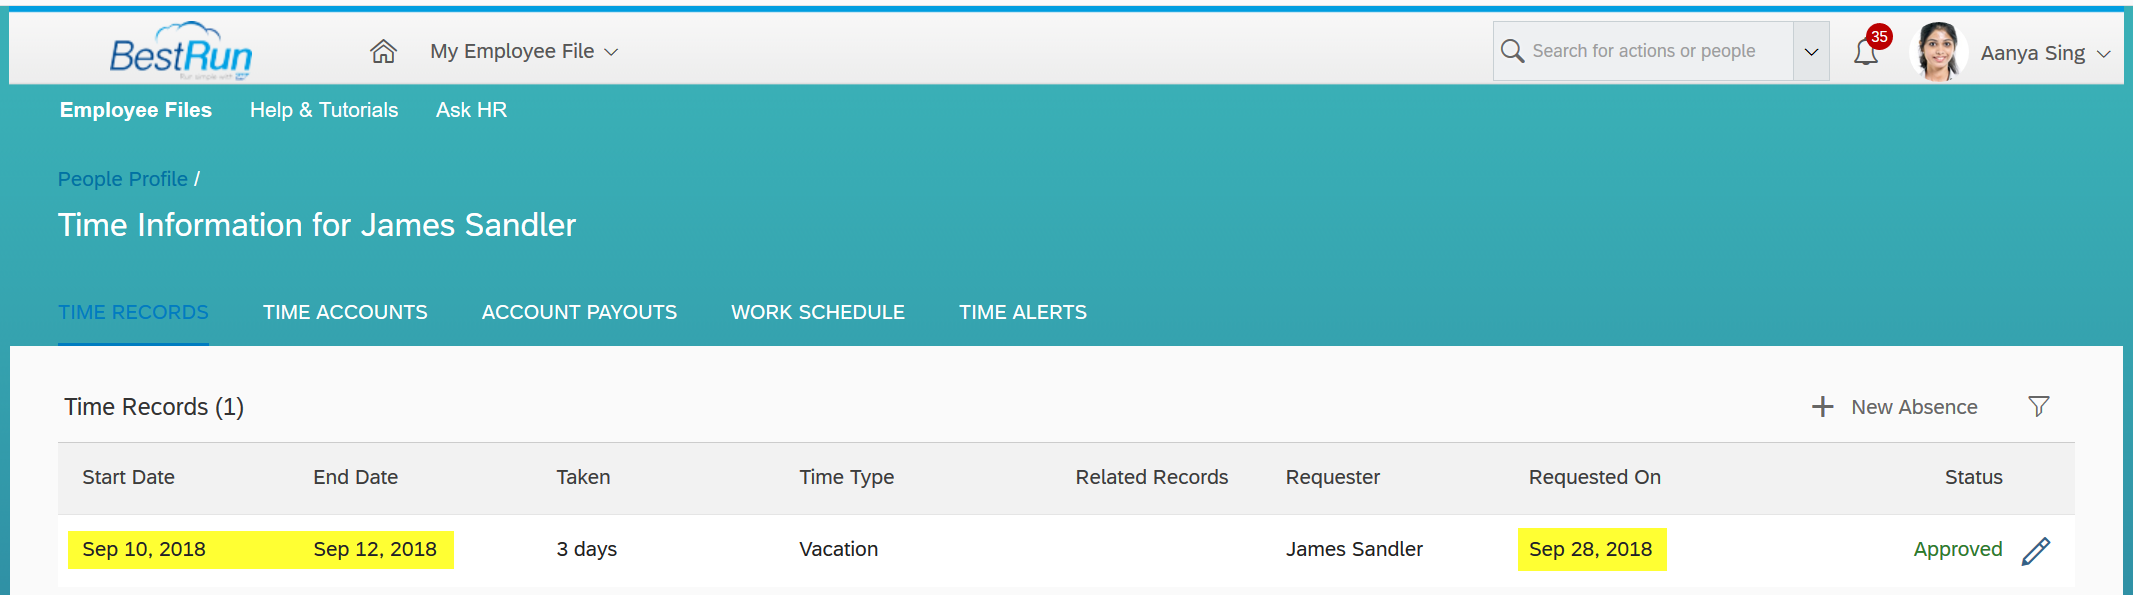Follow the People Profile breadcrumb link

[123, 179]
